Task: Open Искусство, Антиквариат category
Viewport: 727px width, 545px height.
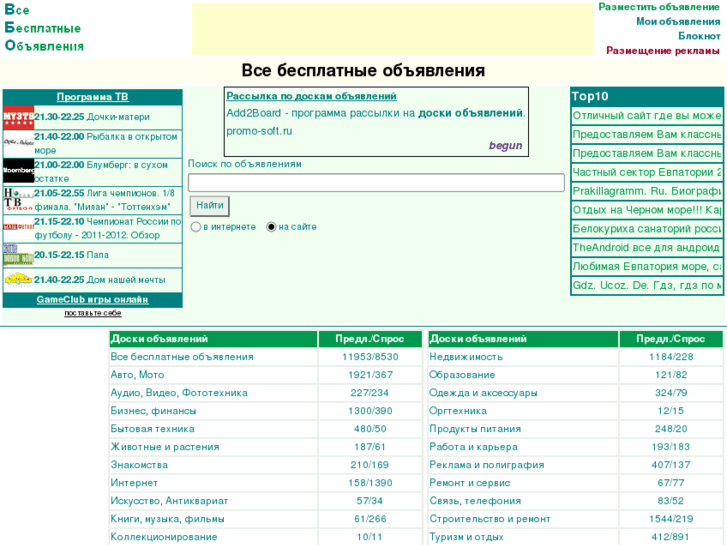Action: pos(169,501)
